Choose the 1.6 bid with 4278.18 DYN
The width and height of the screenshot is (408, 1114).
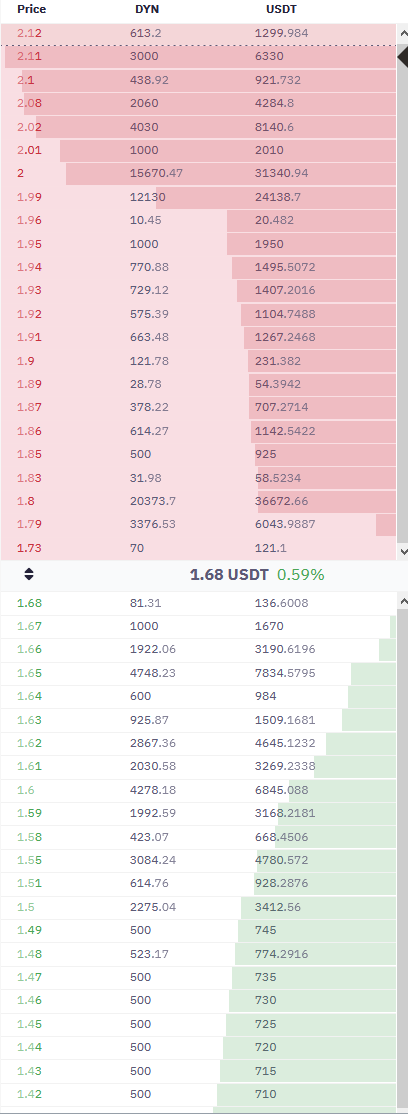click(x=198, y=790)
